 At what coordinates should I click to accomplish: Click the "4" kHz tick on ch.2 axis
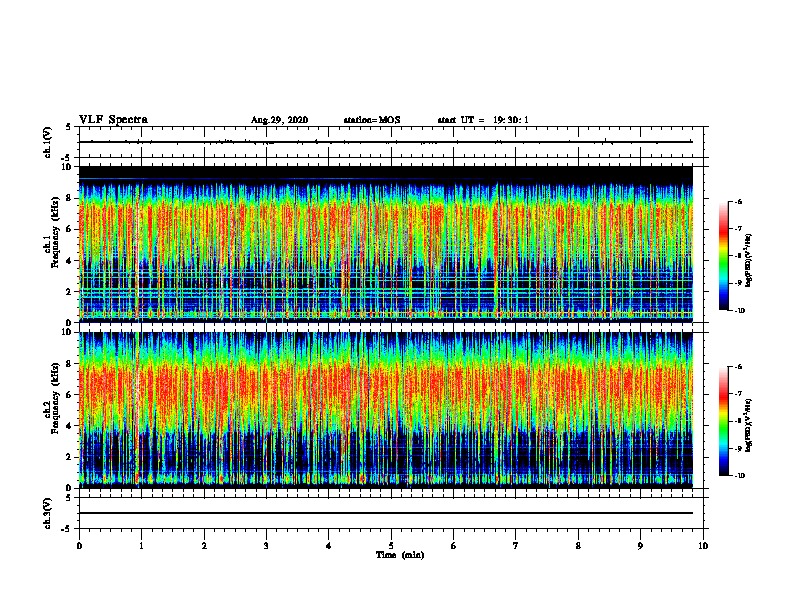(71, 426)
